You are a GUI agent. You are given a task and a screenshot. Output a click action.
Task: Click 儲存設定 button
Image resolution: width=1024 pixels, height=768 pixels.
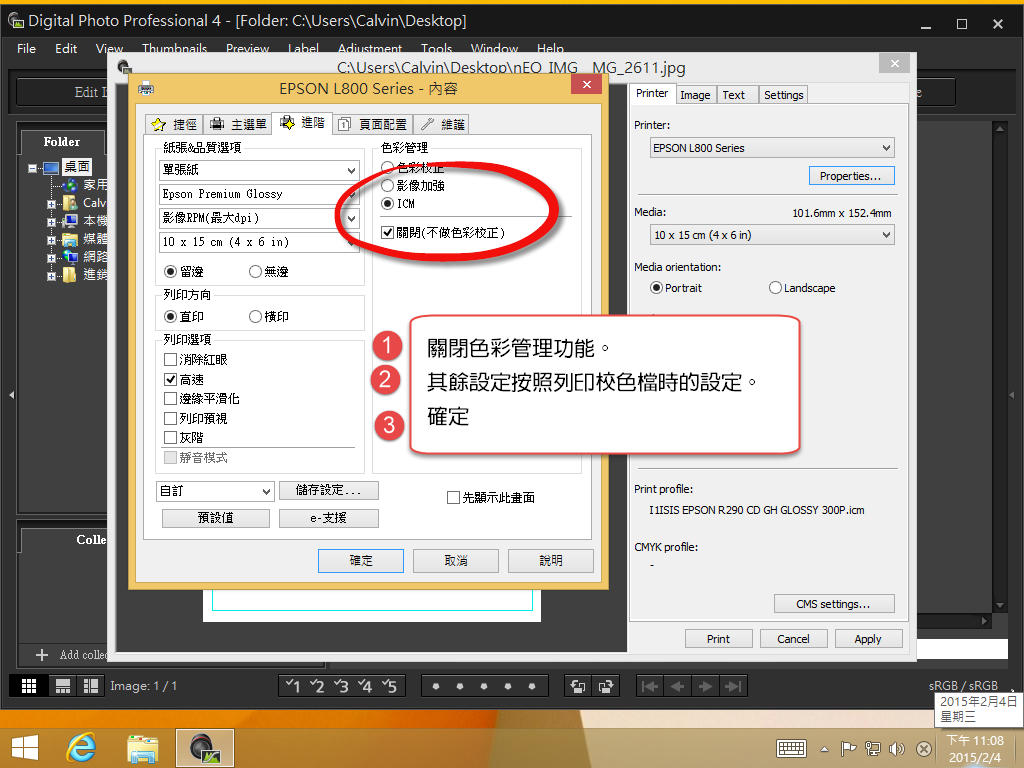click(328, 490)
